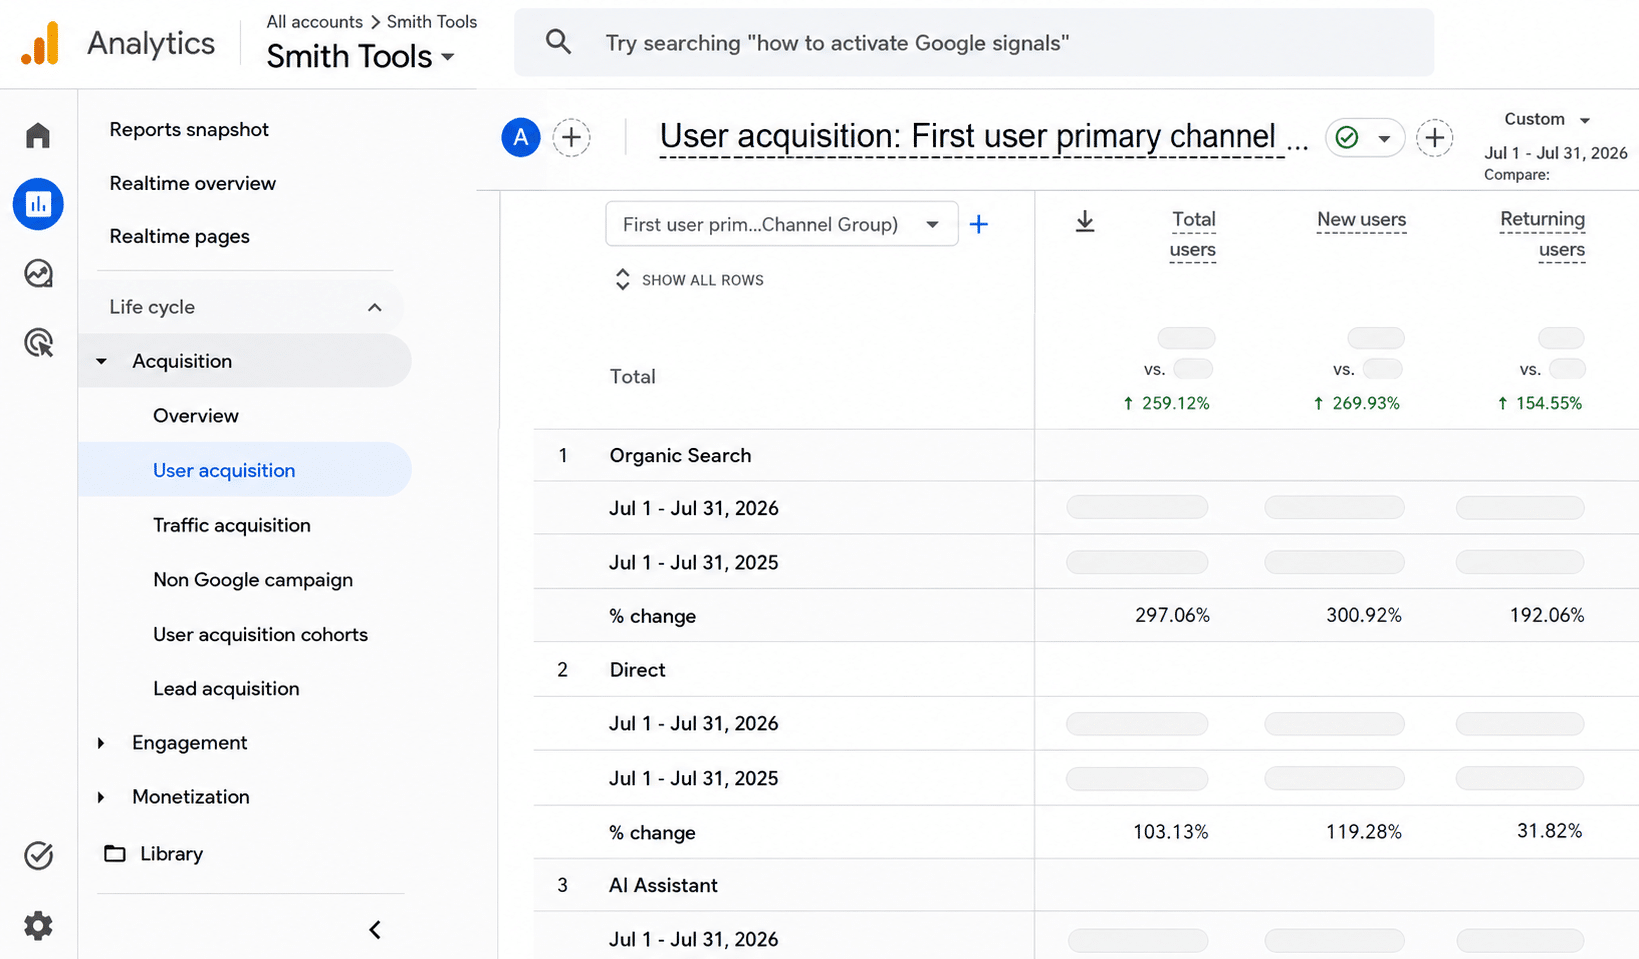The height and width of the screenshot is (959, 1639).
Task: Collapse the Life cycle section
Action: click(375, 307)
